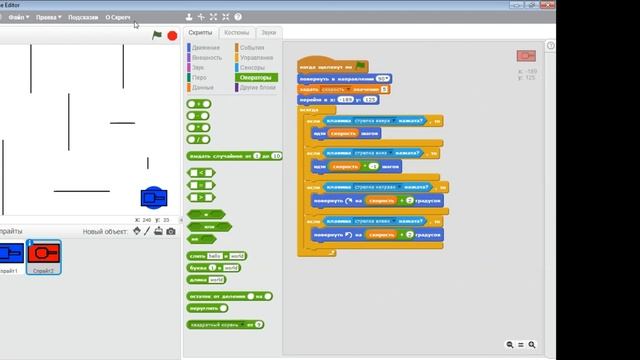Select the Duplicate stamp tool in toolbar

click(x=189, y=17)
